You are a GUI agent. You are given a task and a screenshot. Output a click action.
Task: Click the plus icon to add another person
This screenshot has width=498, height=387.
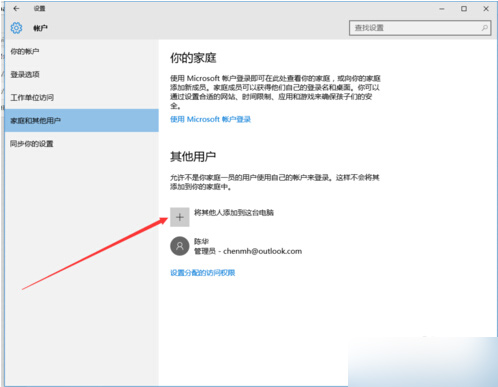point(180,217)
